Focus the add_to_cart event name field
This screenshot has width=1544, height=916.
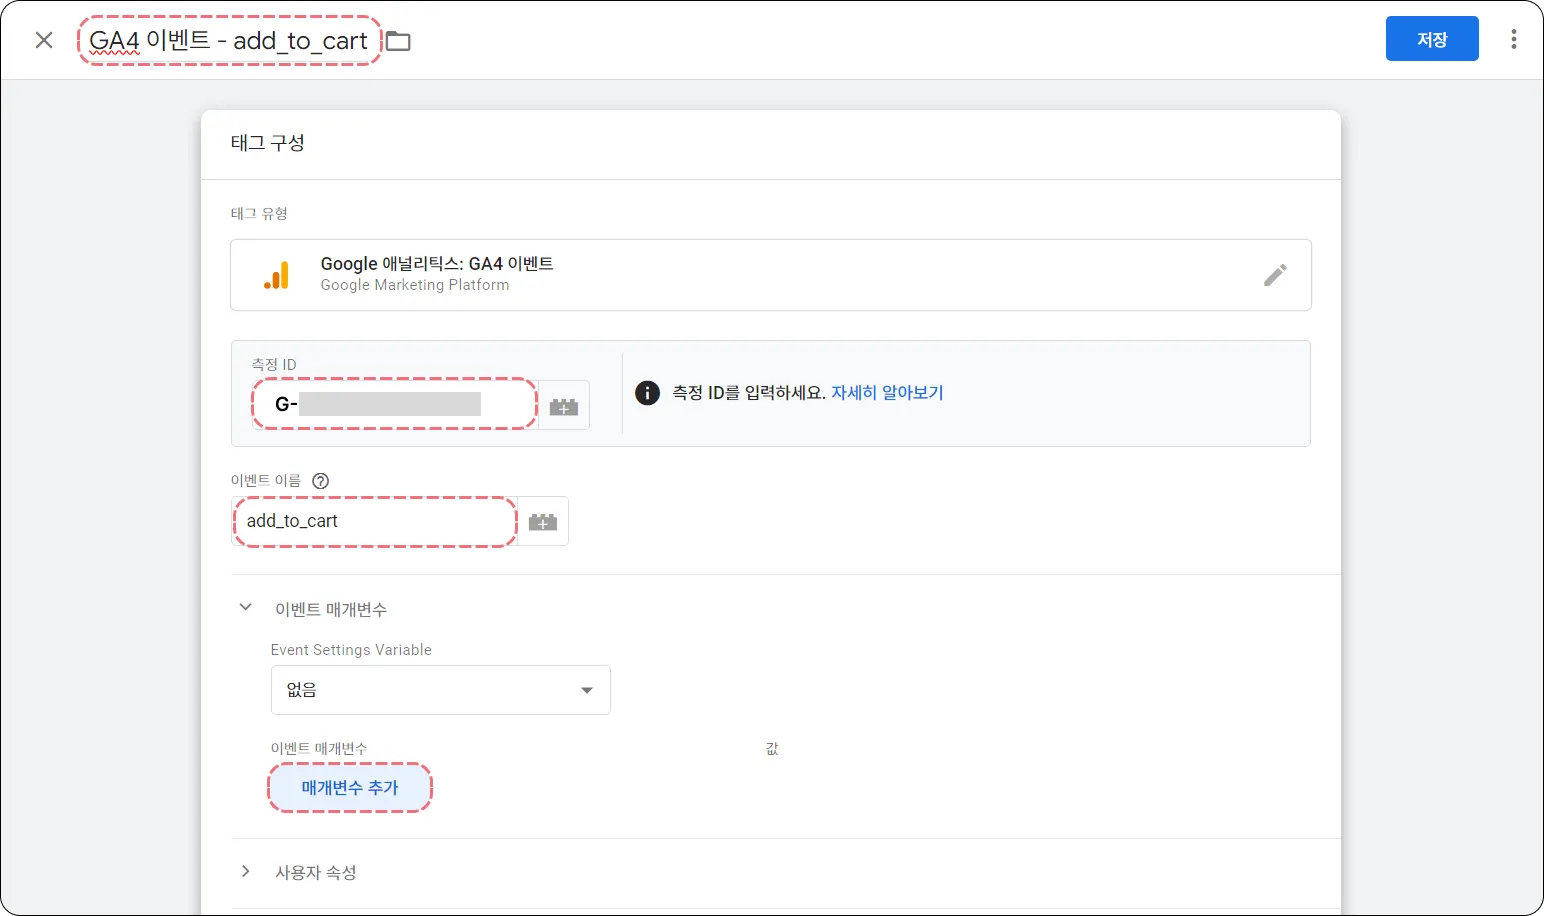pyautogui.click(x=374, y=521)
